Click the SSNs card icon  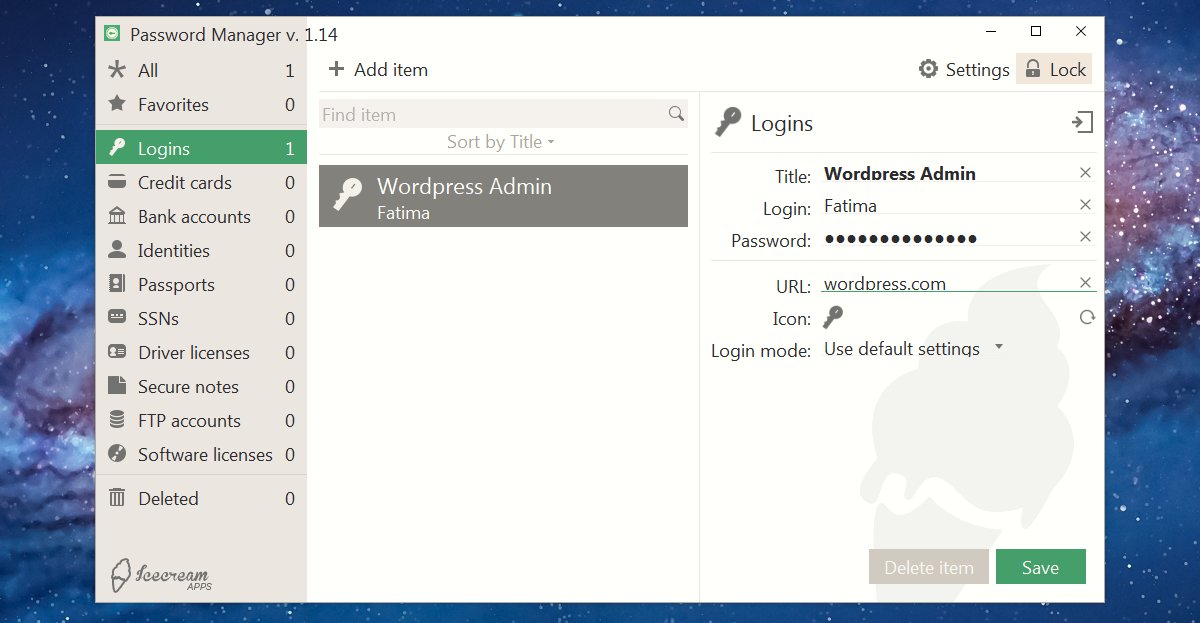click(x=117, y=318)
